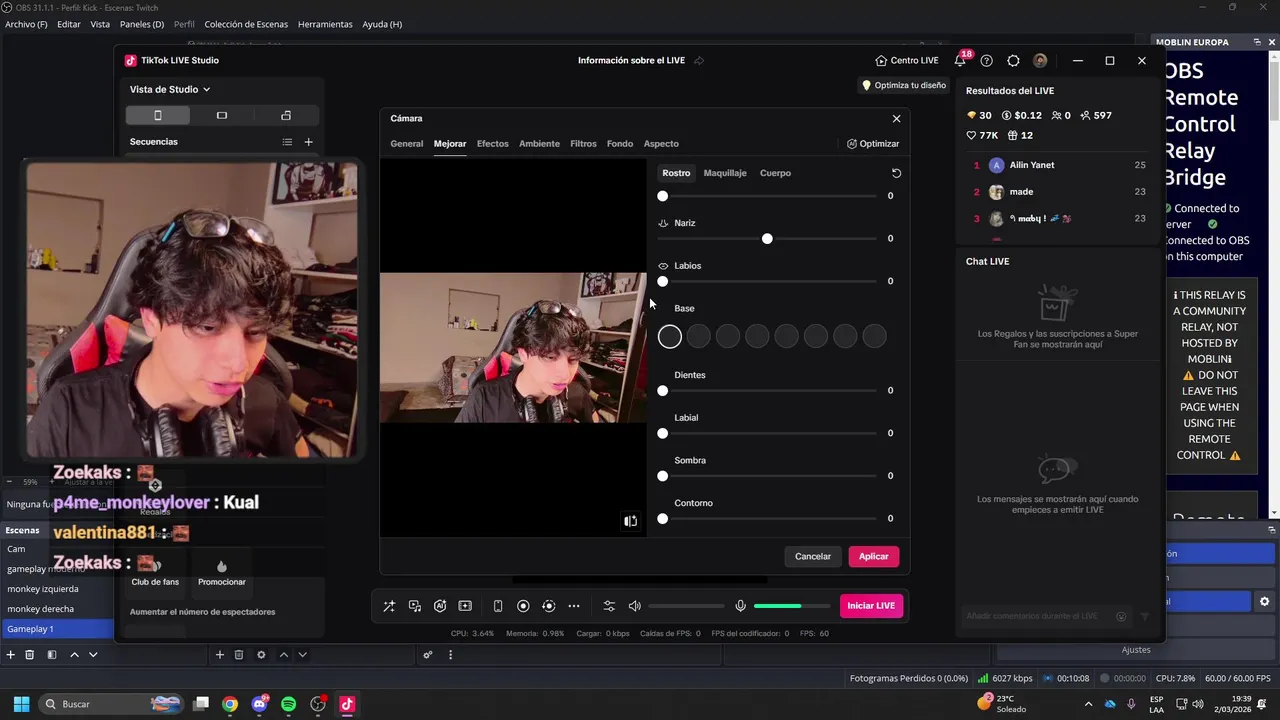Select the dual-screen layout button
The width and height of the screenshot is (1280, 720).
pos(286,115)
